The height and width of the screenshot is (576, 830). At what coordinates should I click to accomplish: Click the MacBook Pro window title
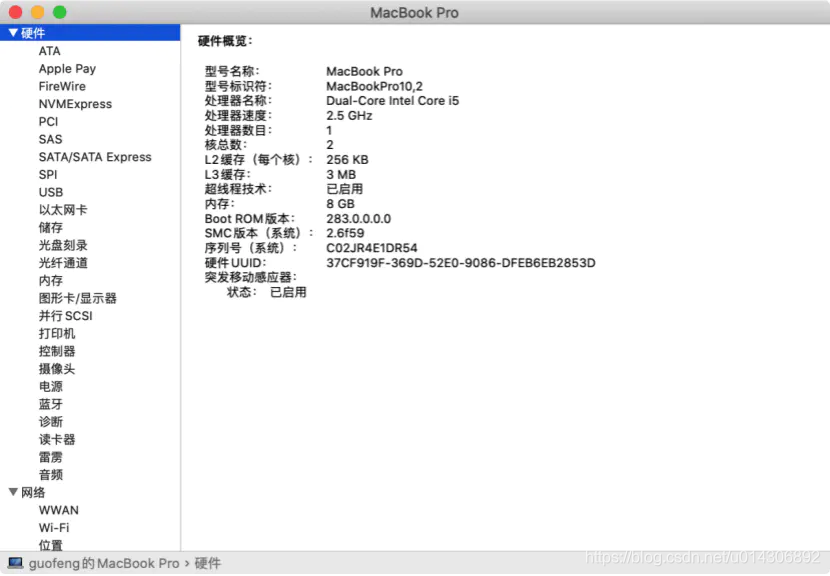tap(414, 13)
